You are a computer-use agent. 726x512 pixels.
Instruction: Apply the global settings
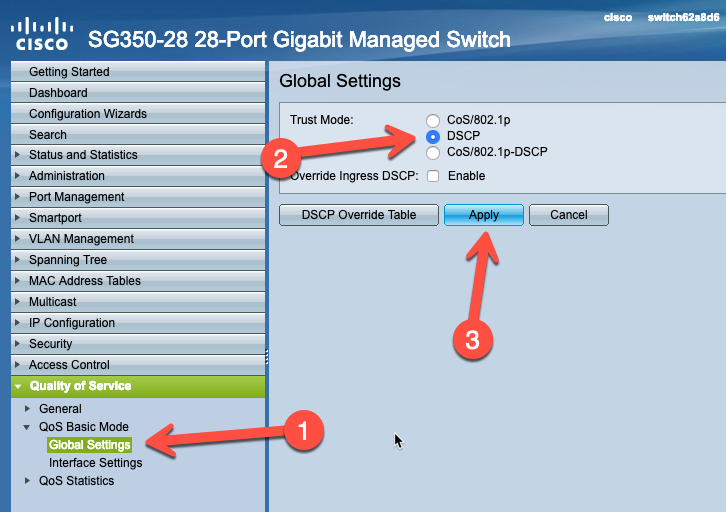click(484, 215)
